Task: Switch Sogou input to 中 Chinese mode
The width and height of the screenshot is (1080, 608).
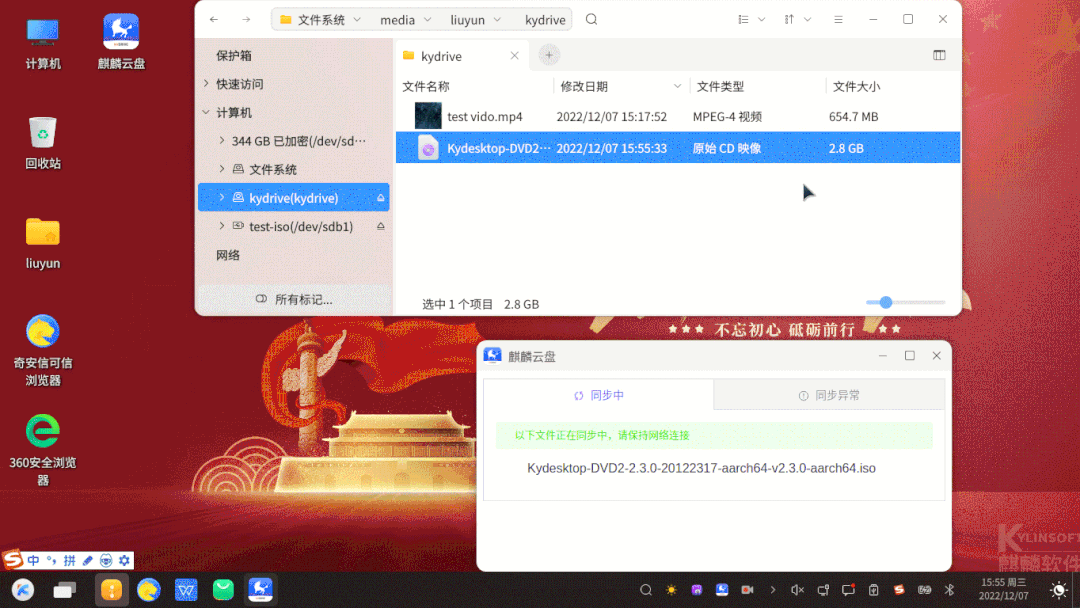Action: point(33,560)
